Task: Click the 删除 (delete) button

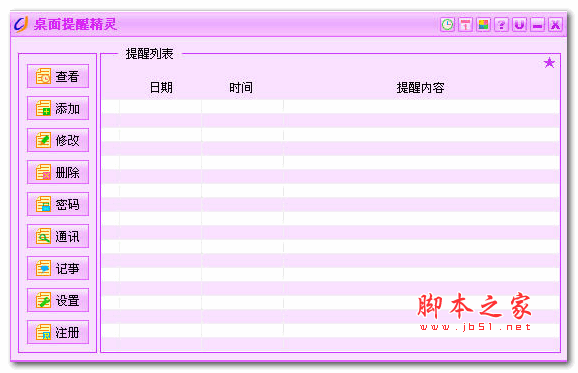Action: click(58, 172)
